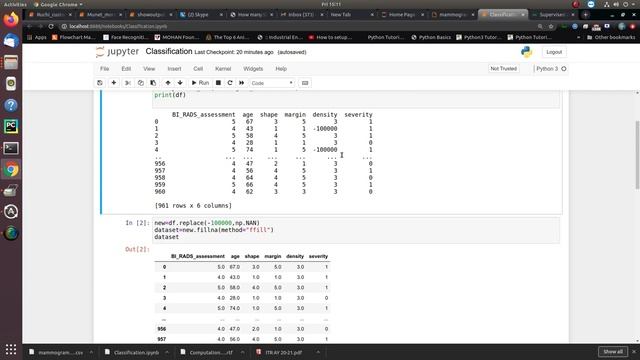Viewport: 640px width, 360px height.
Task: Open Firefox from the dock
Action: [x=11, y=19]
